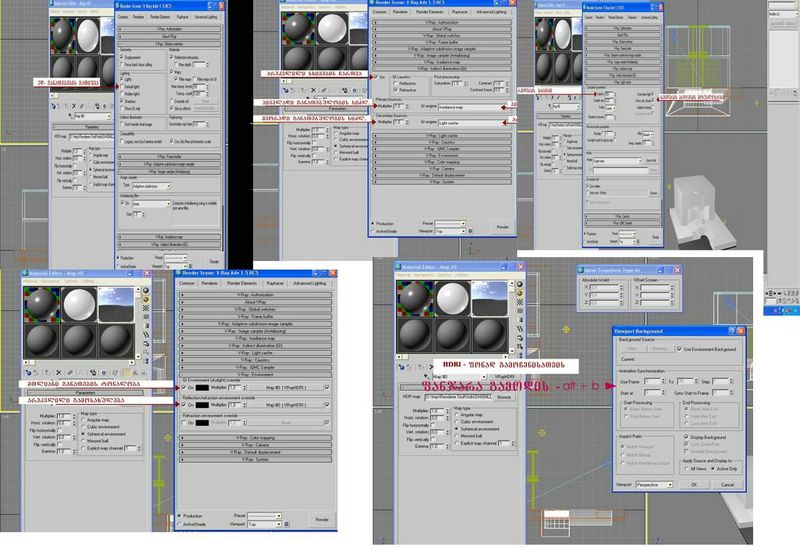800x547 pixels.
Task: Toggle Refractive GI caustics checkbox
Action: [396, 90]
